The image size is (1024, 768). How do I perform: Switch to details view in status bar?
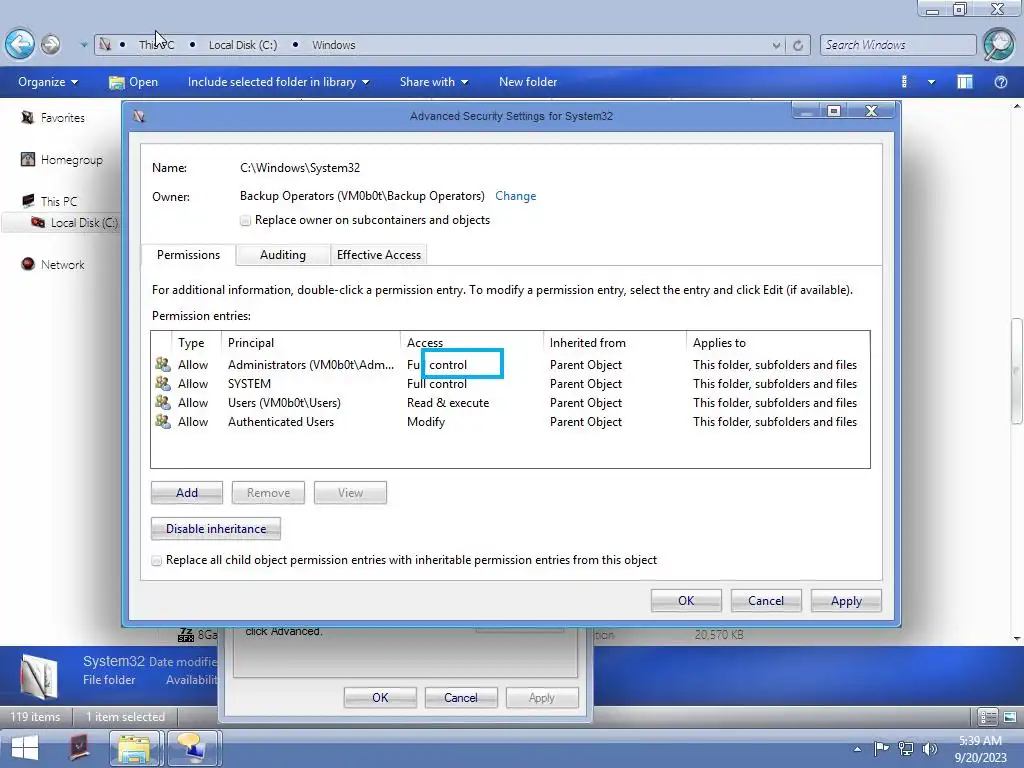pyautogui.click(x=987, y=717)
